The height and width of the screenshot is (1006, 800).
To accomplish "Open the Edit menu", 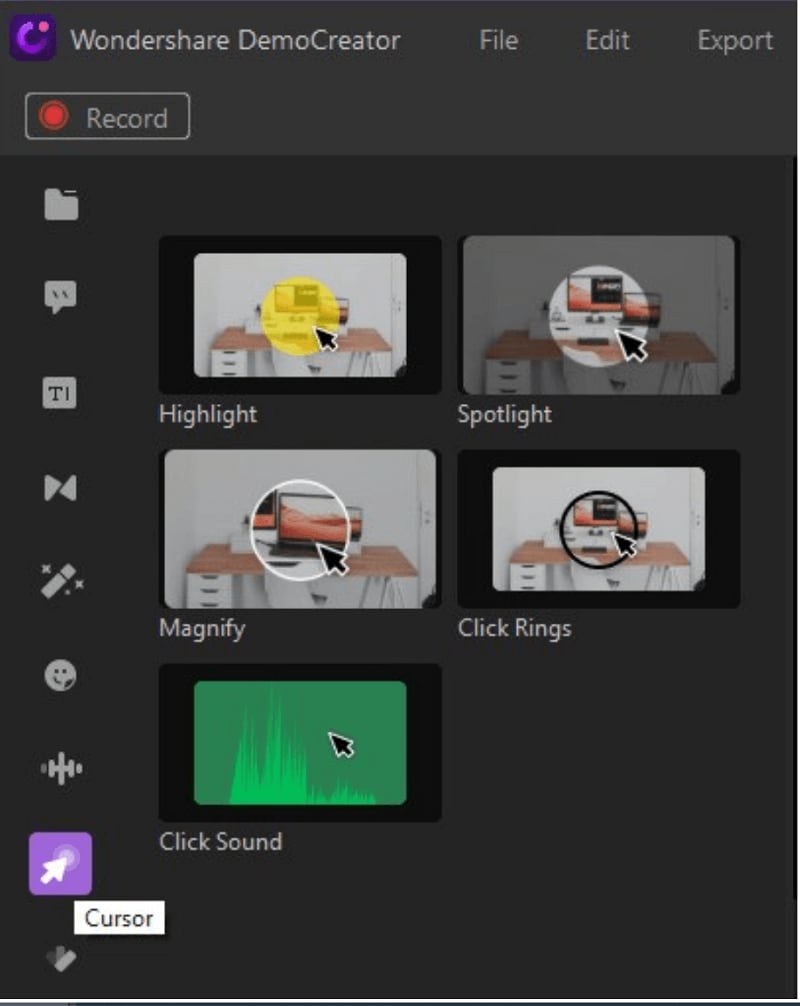I will pyautogui.click(x=607, y=40).
